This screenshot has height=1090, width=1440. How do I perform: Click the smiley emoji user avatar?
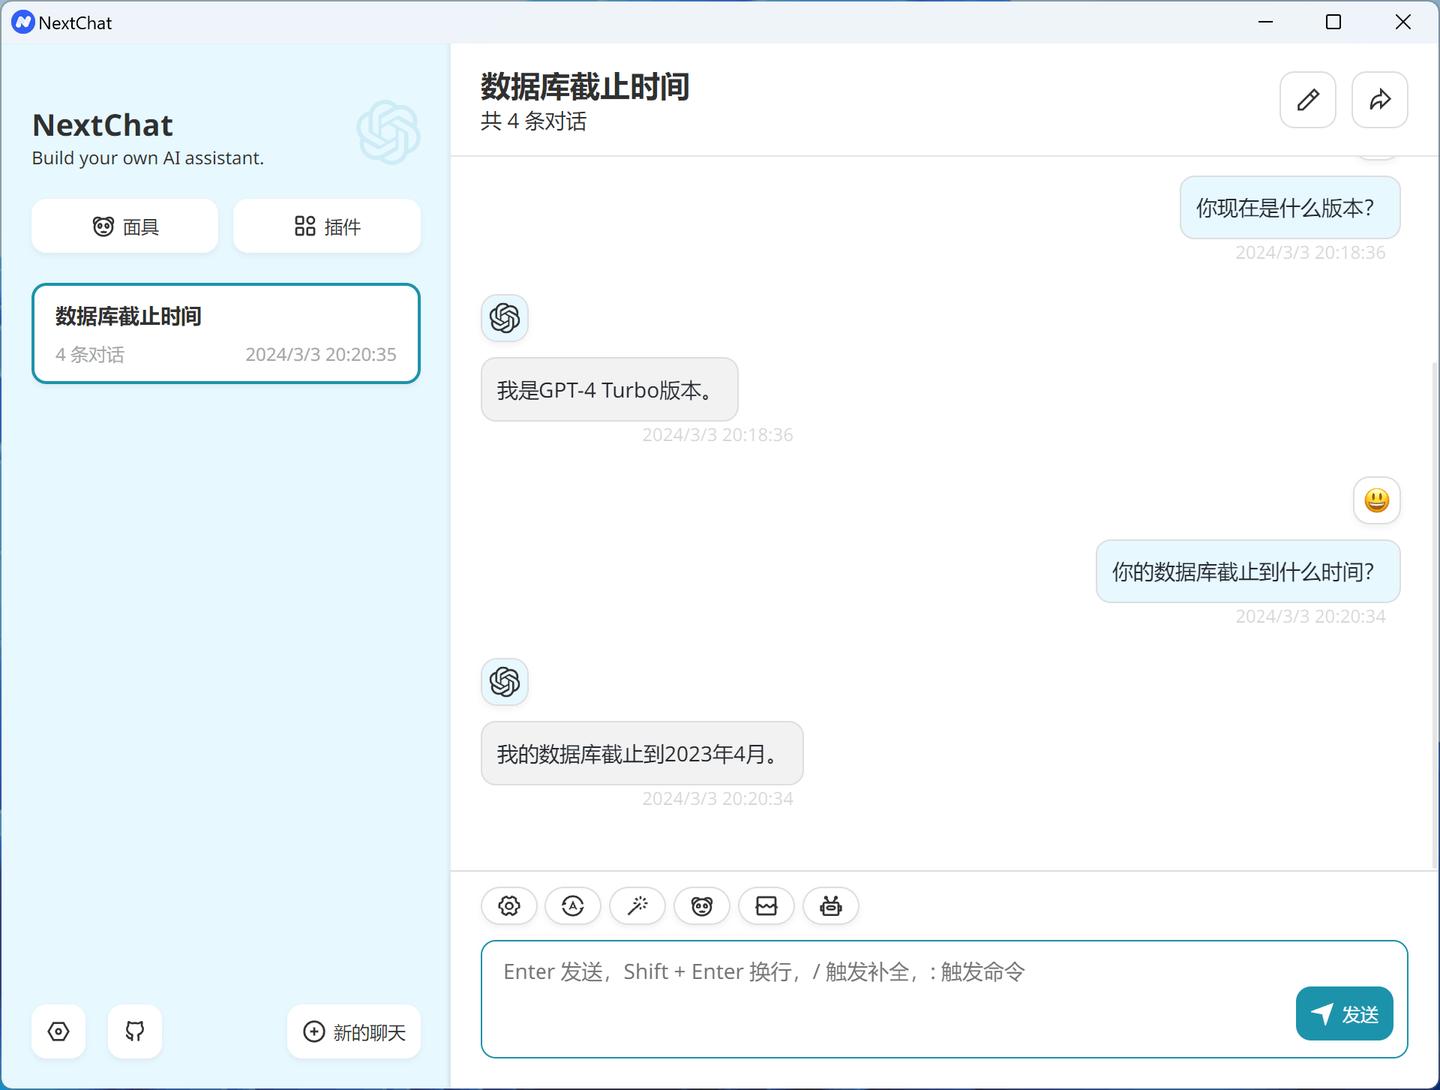click(x=1377, y=500)
